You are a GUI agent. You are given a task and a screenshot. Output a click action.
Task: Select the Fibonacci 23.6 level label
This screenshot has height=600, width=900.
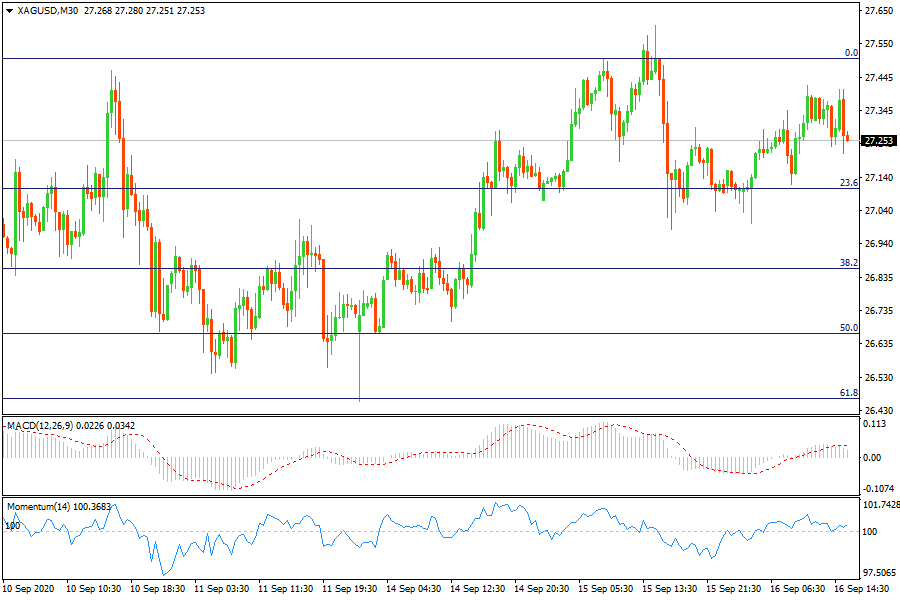tap(848, 183)
